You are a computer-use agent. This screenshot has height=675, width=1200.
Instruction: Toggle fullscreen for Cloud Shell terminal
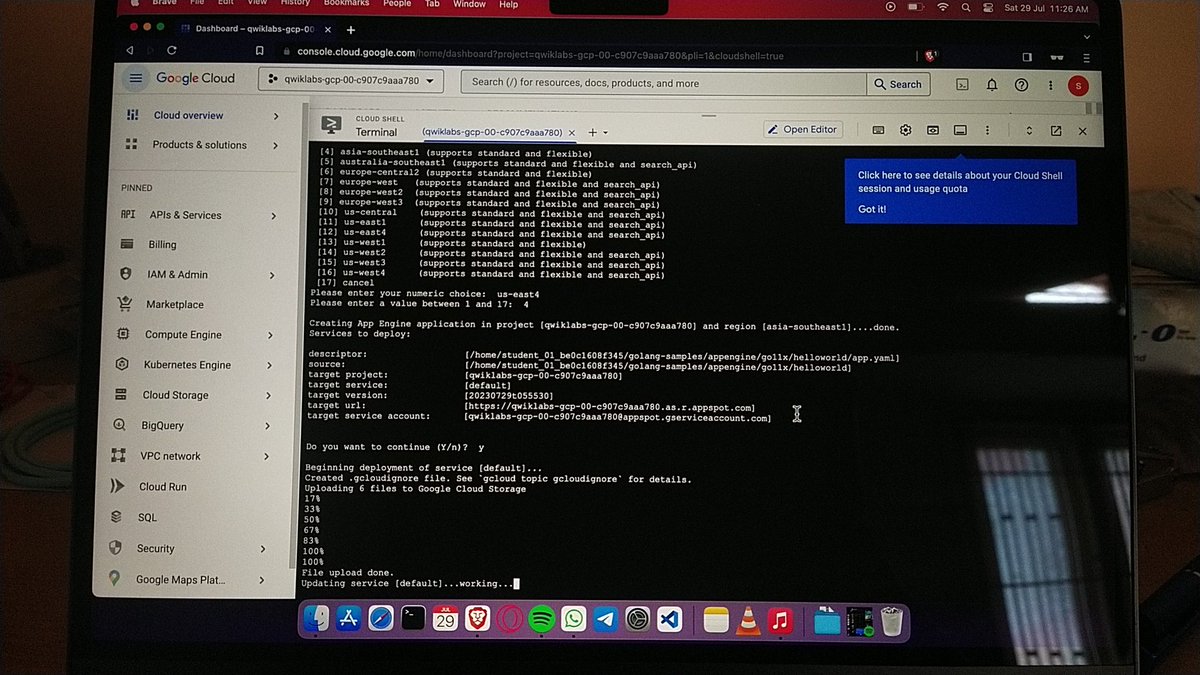coord(1029,131)
